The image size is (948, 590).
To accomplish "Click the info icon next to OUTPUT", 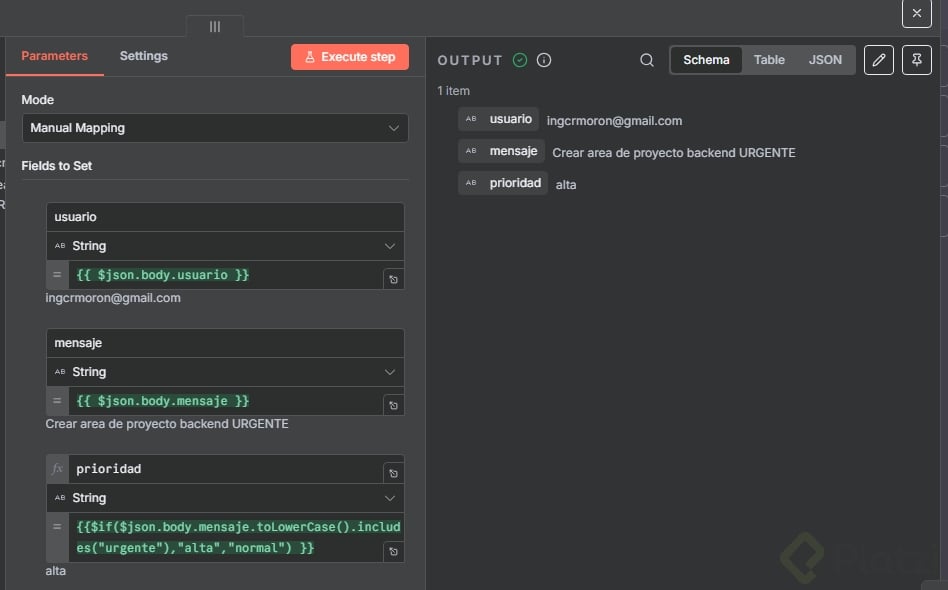I will click(544, 60).
